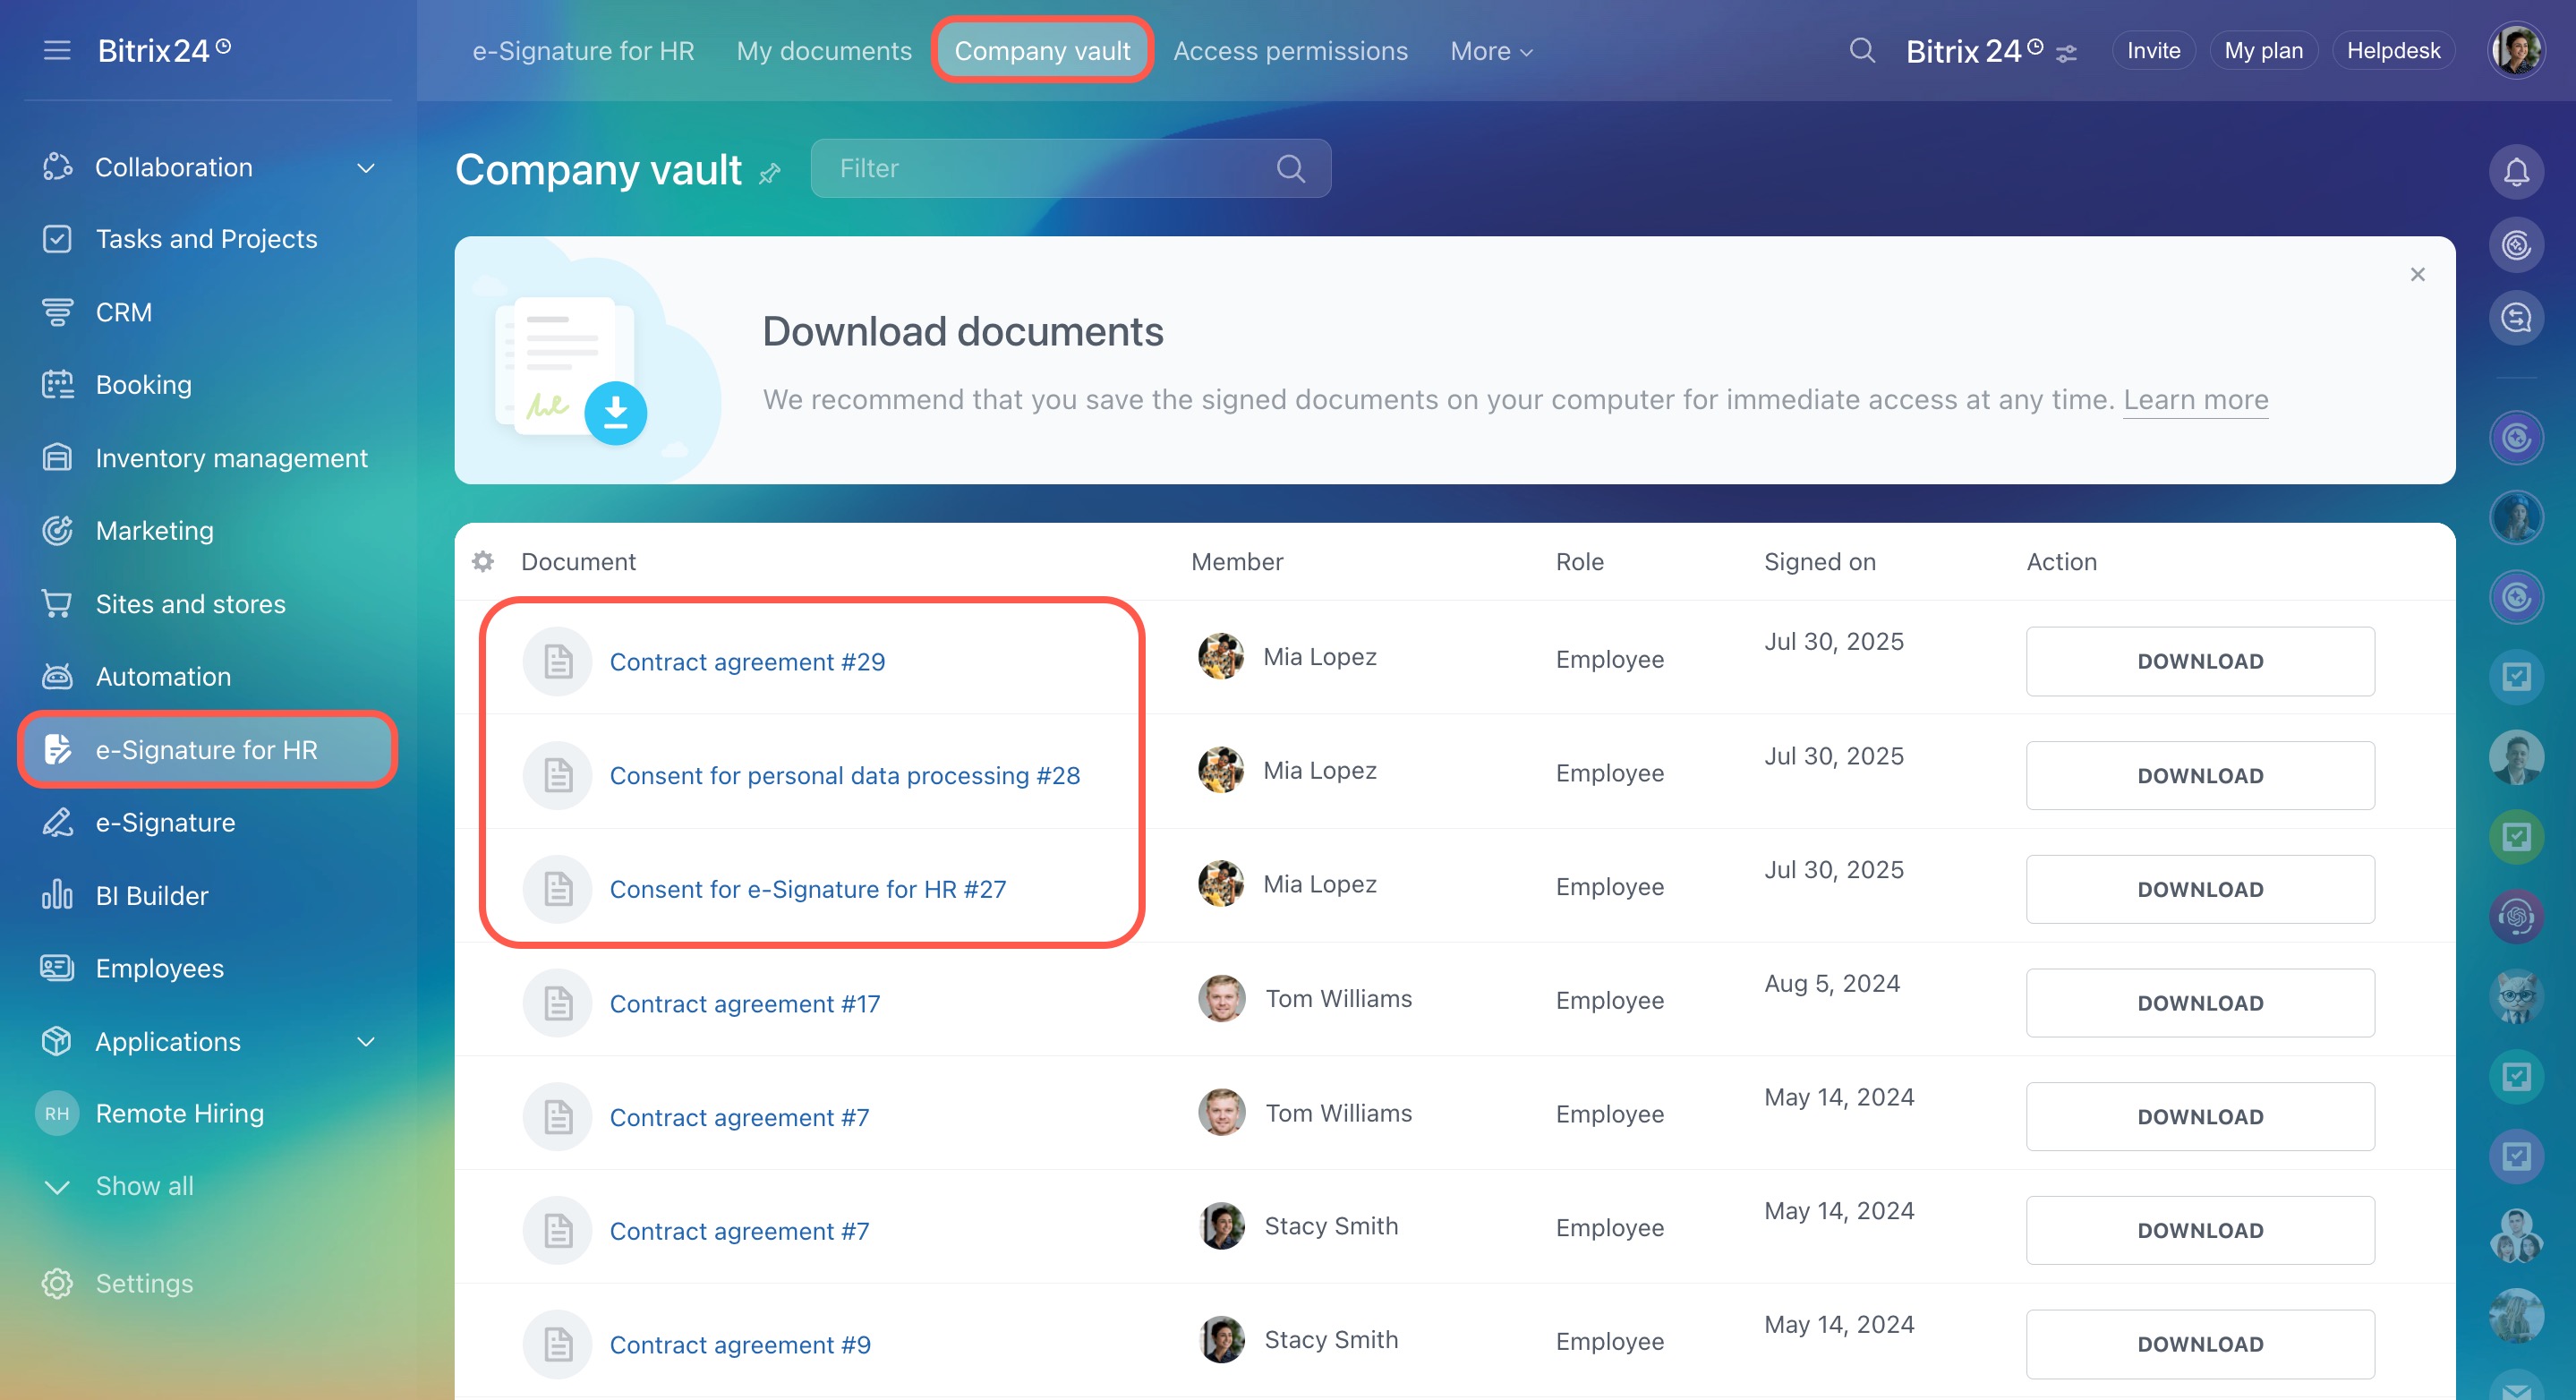Click the search magnifier in the top bar

pyautogui.click(x=1862, y=50)
